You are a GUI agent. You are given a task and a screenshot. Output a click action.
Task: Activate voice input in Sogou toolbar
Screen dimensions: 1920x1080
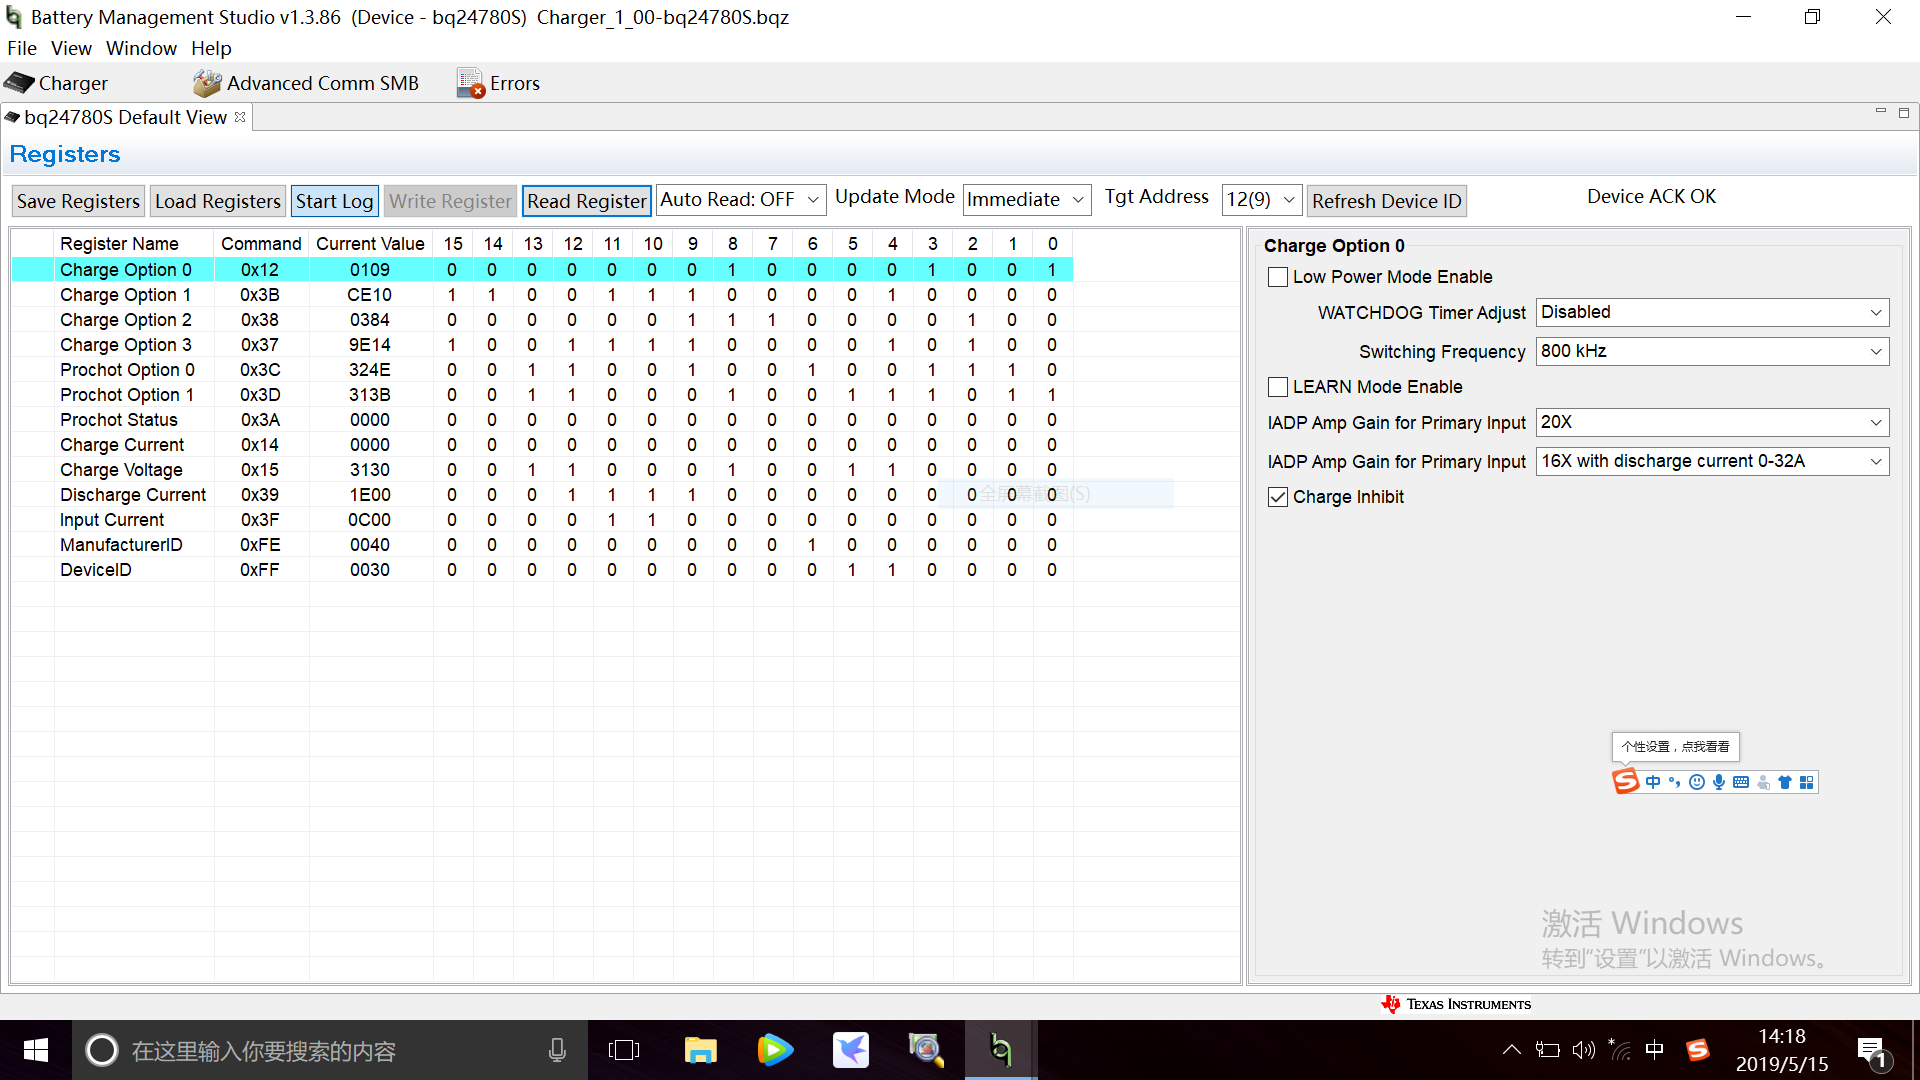(1718, 782)
